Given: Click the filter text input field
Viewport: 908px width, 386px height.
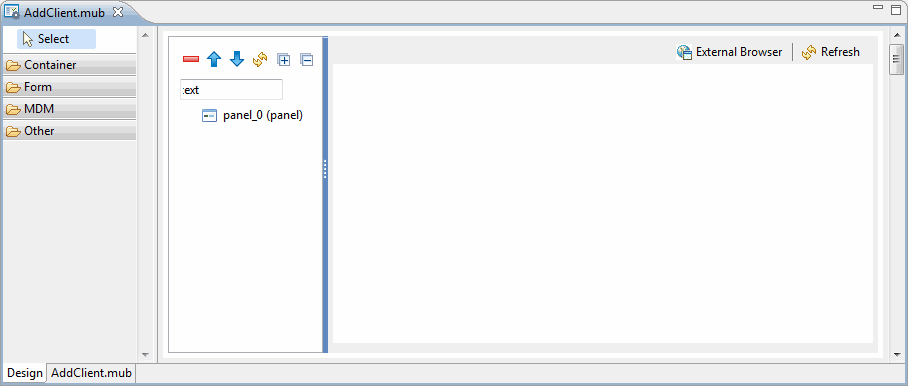Looking at the screenshot, I should point(232,90).
